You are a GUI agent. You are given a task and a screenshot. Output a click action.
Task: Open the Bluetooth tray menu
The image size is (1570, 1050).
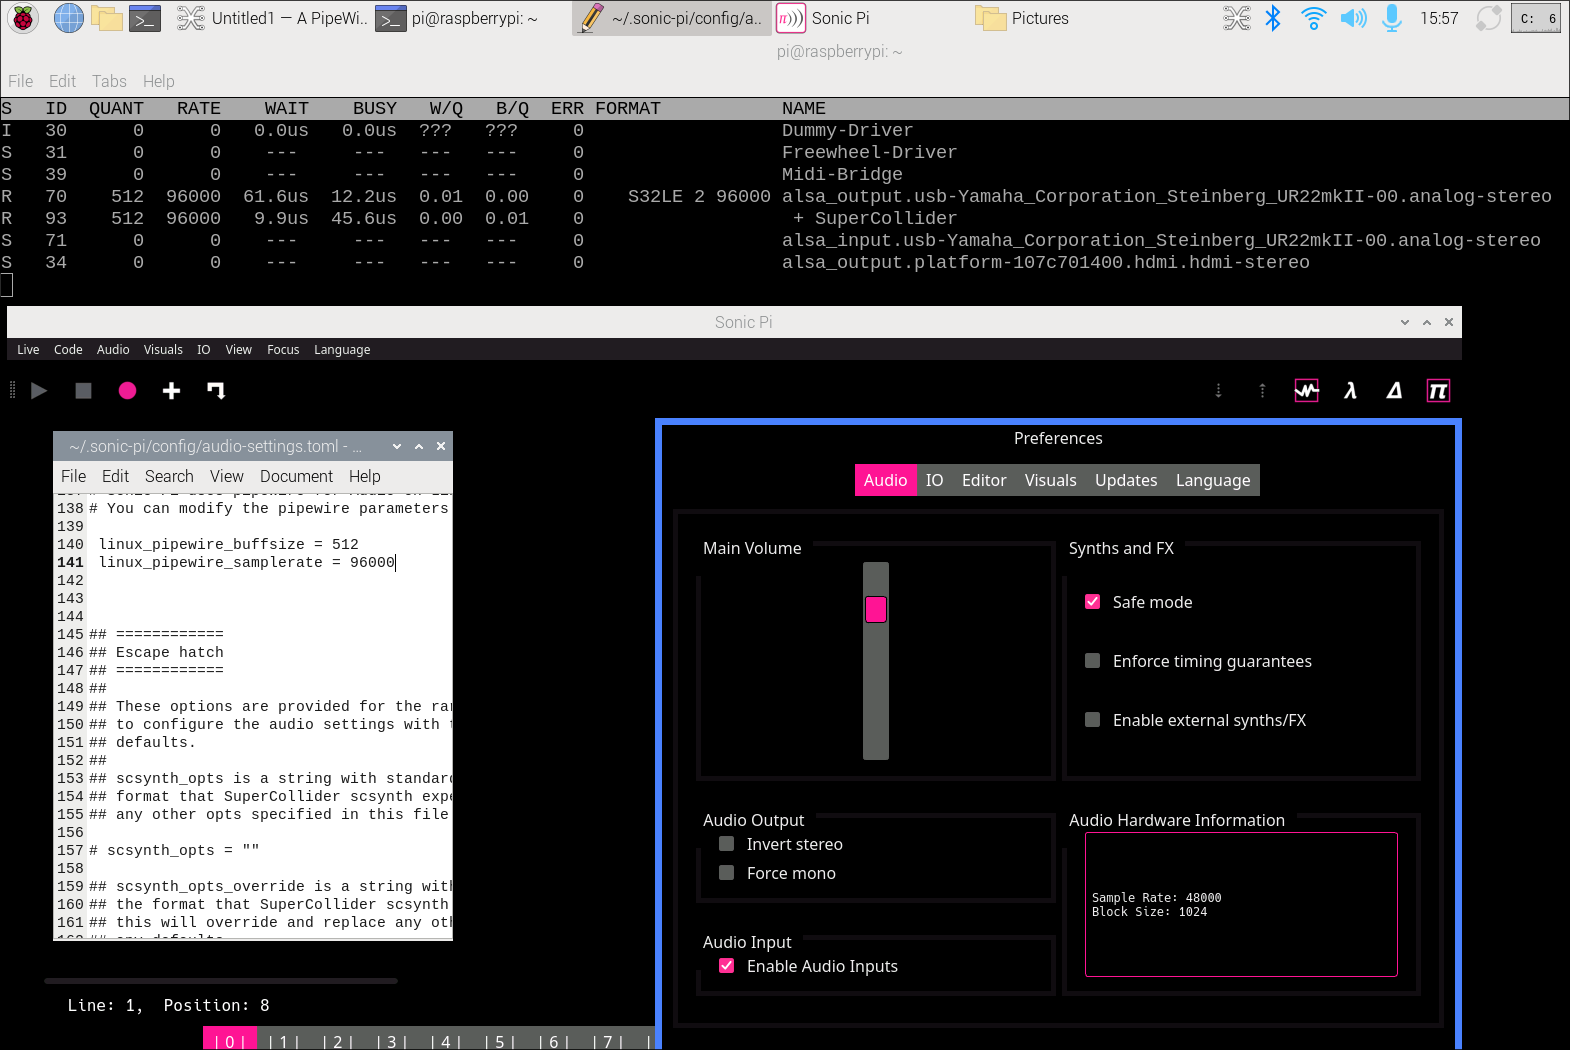tap(1273, 18)
